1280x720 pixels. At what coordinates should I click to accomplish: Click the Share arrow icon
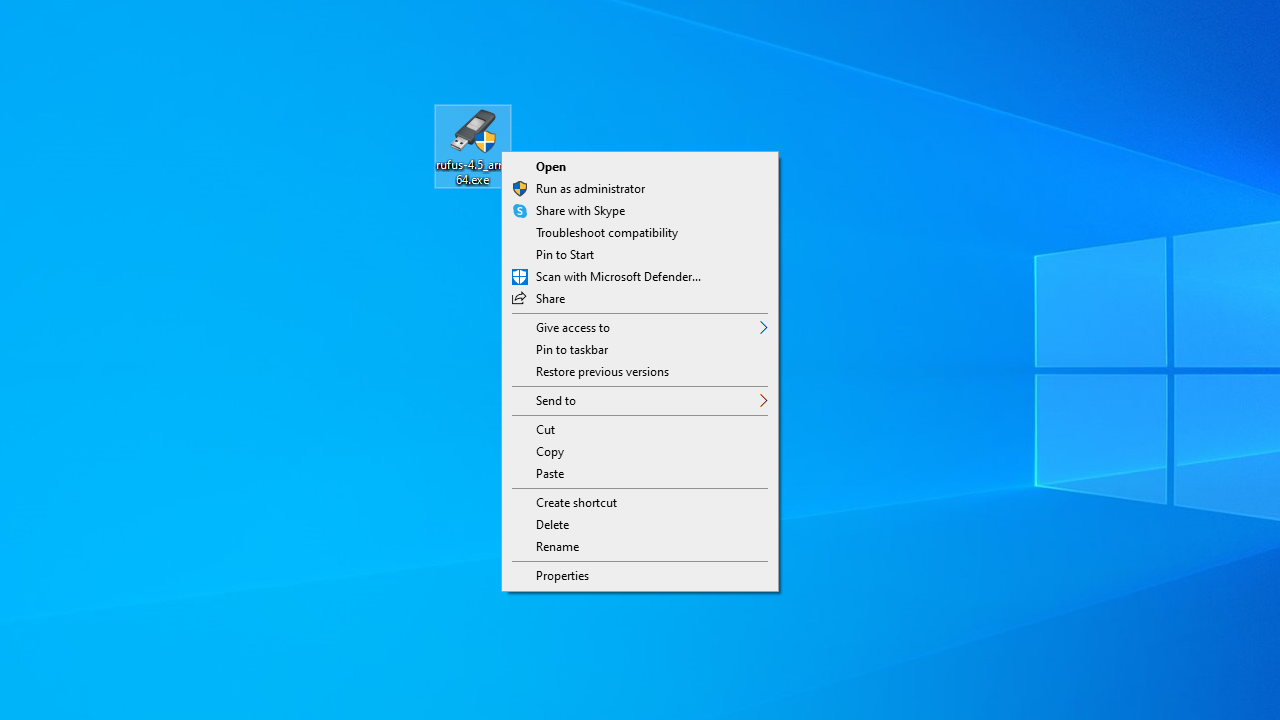click(x=519, y=299)
